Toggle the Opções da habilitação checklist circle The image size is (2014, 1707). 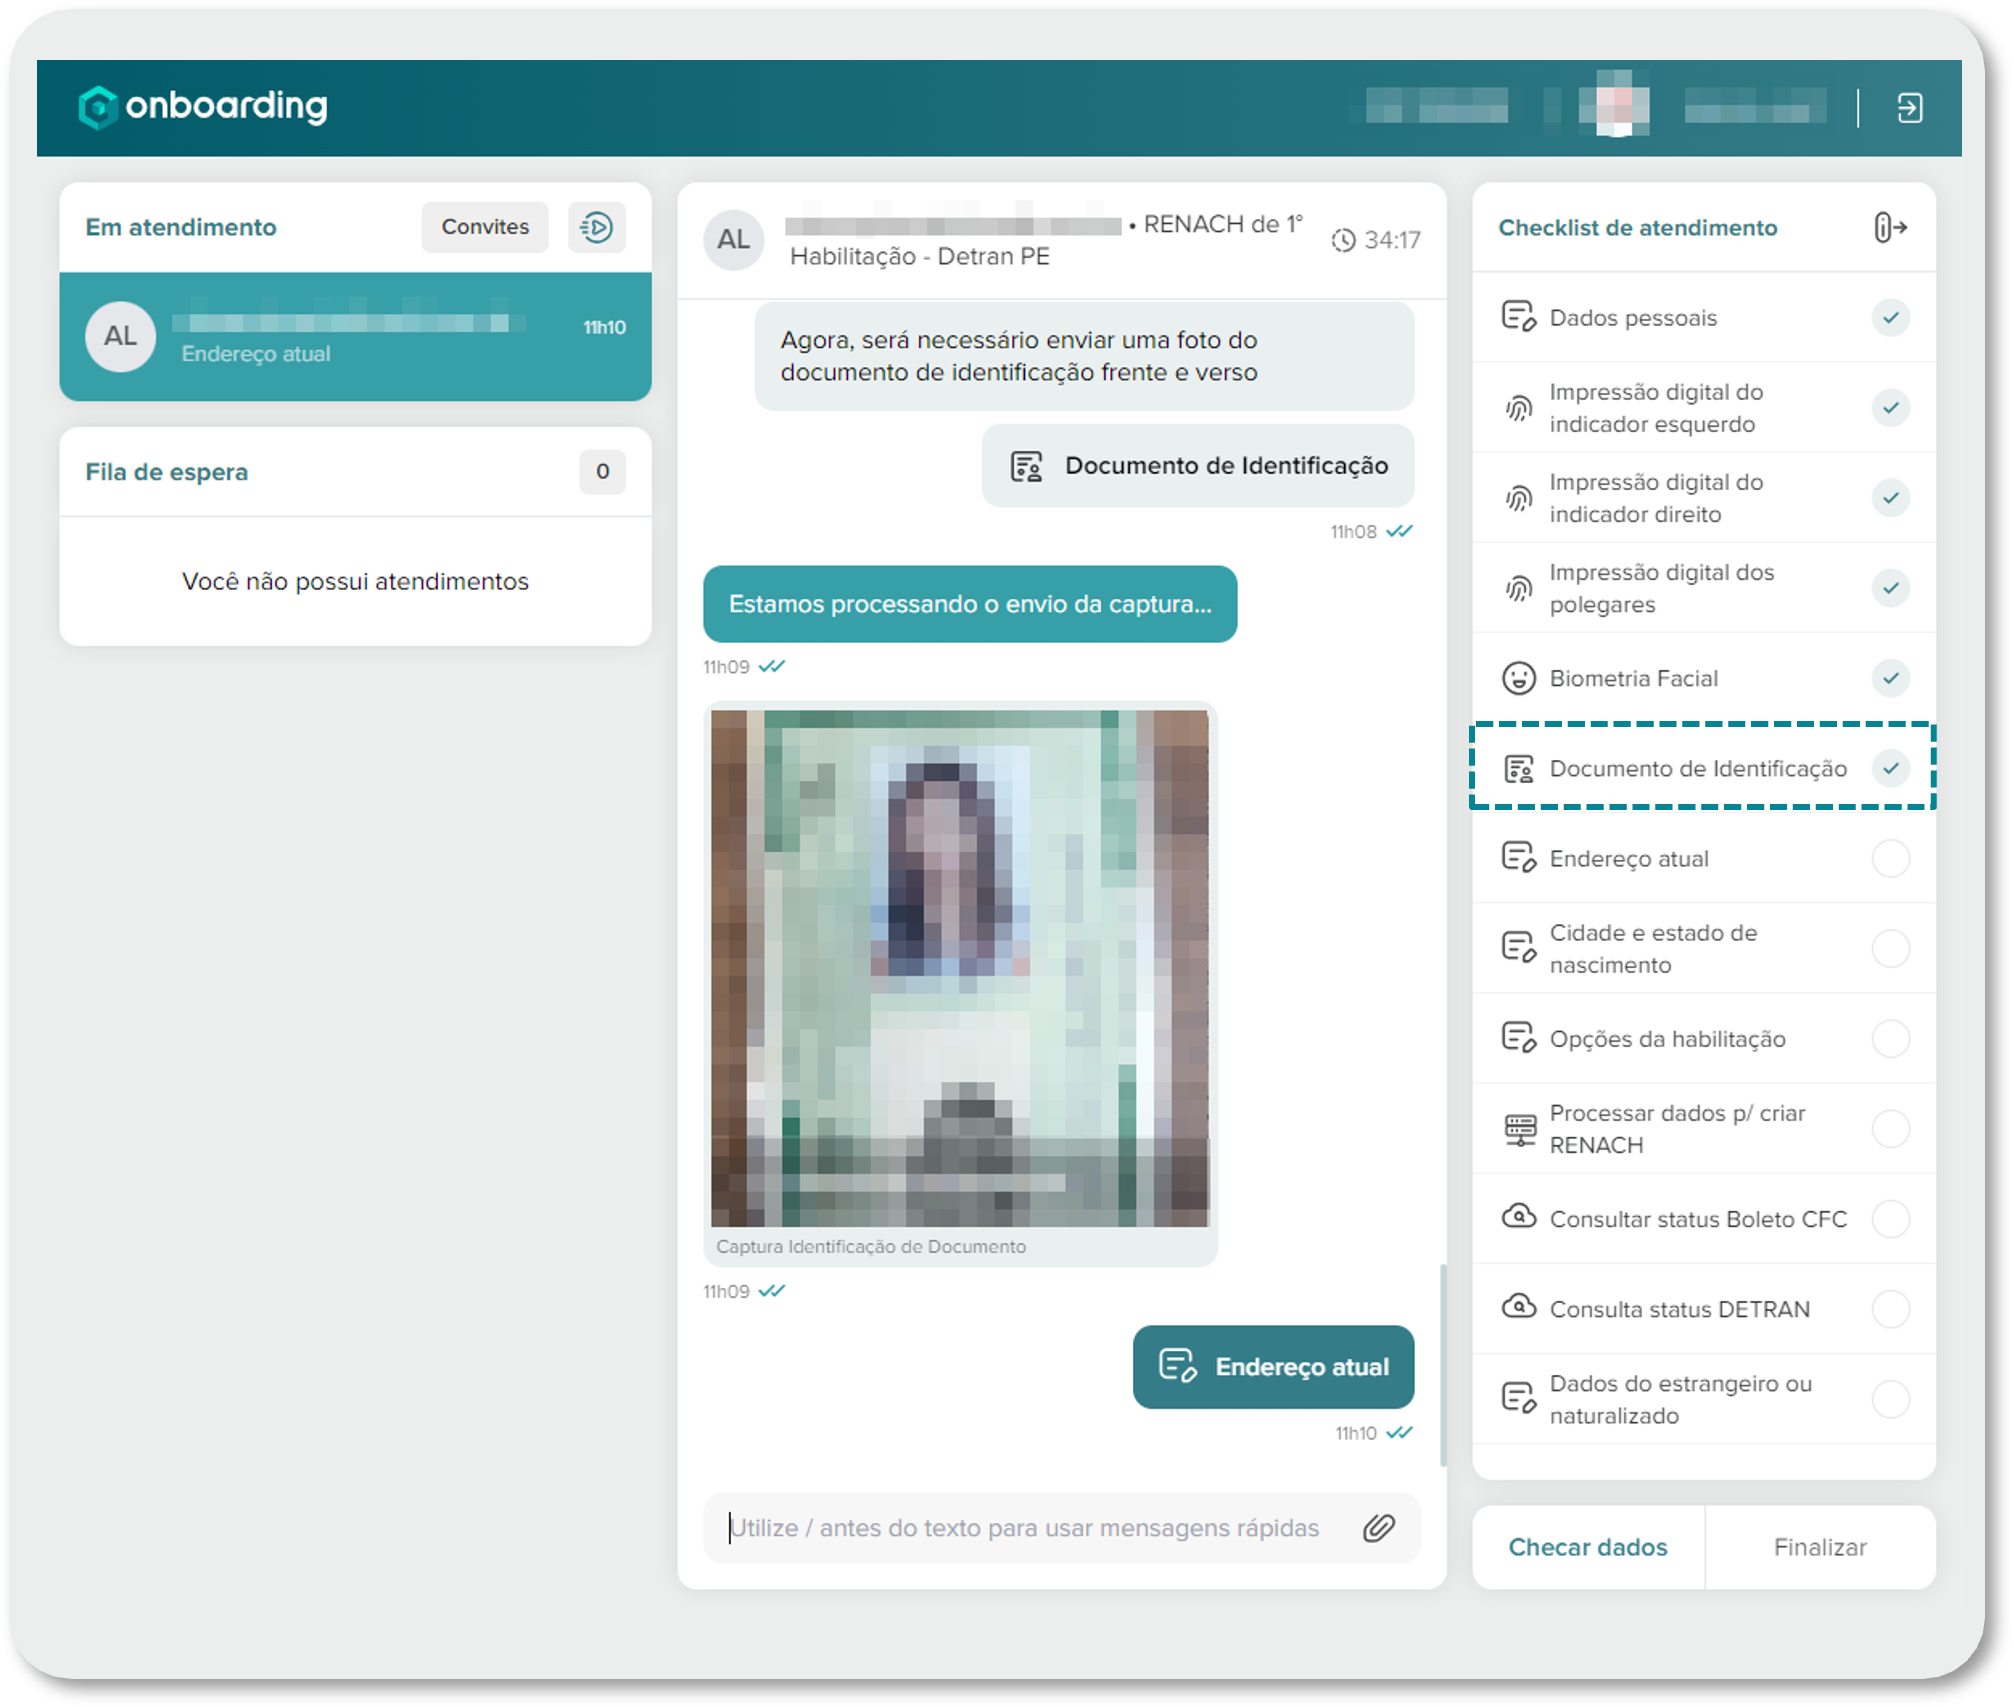(1890, 1038)
